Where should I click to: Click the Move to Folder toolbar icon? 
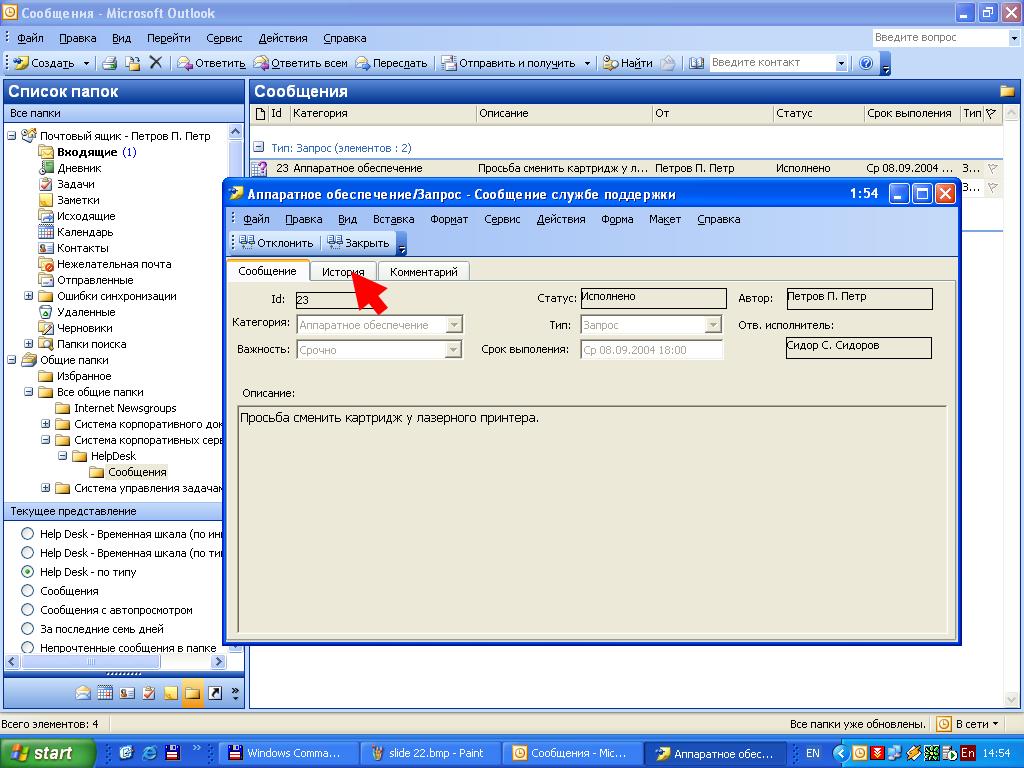pos(133,63)
